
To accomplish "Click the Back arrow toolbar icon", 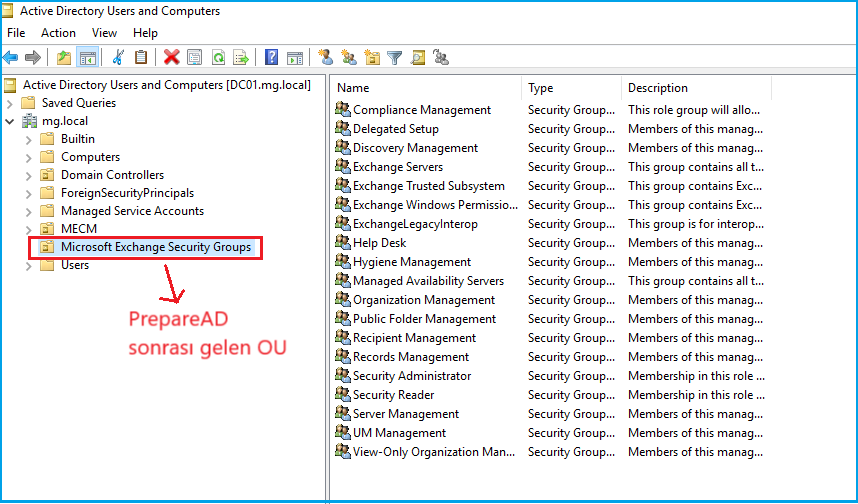I will [11, 58].
